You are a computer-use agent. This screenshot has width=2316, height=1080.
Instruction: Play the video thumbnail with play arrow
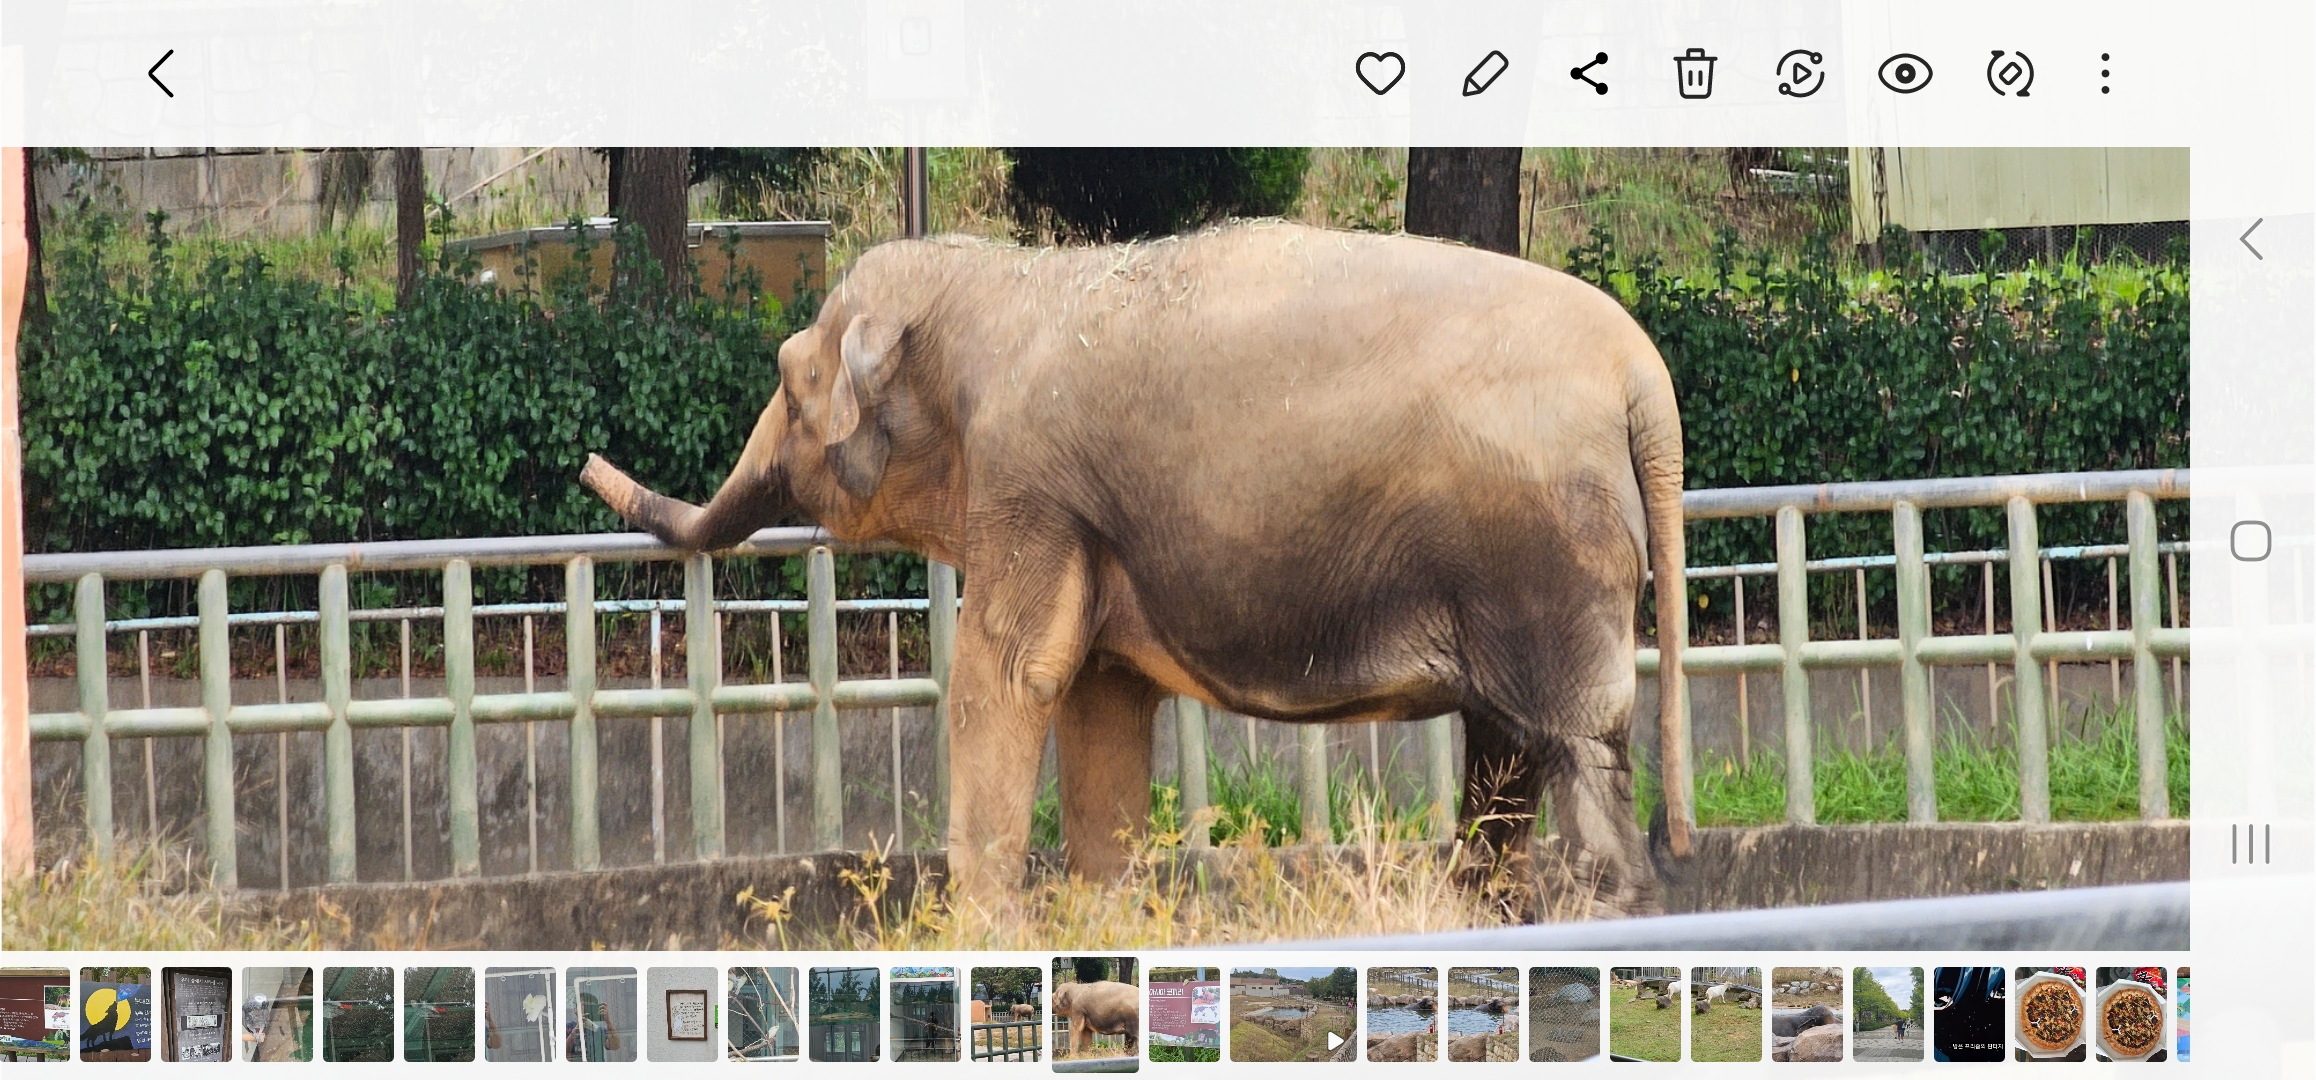(x=1294, y=1014)
